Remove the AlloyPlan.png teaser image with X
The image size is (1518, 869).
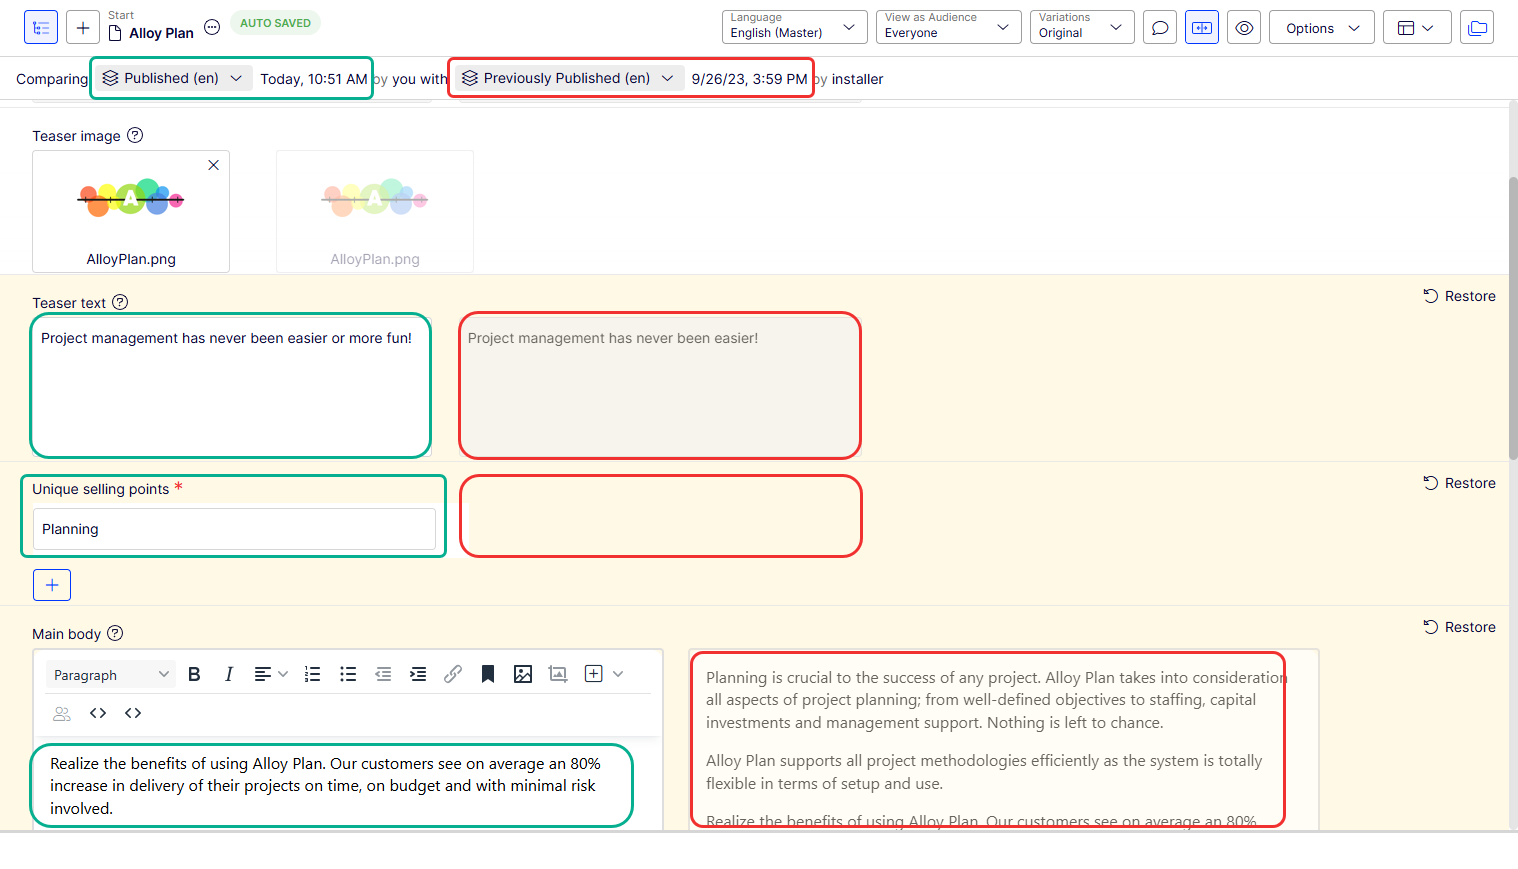point(213,165)
